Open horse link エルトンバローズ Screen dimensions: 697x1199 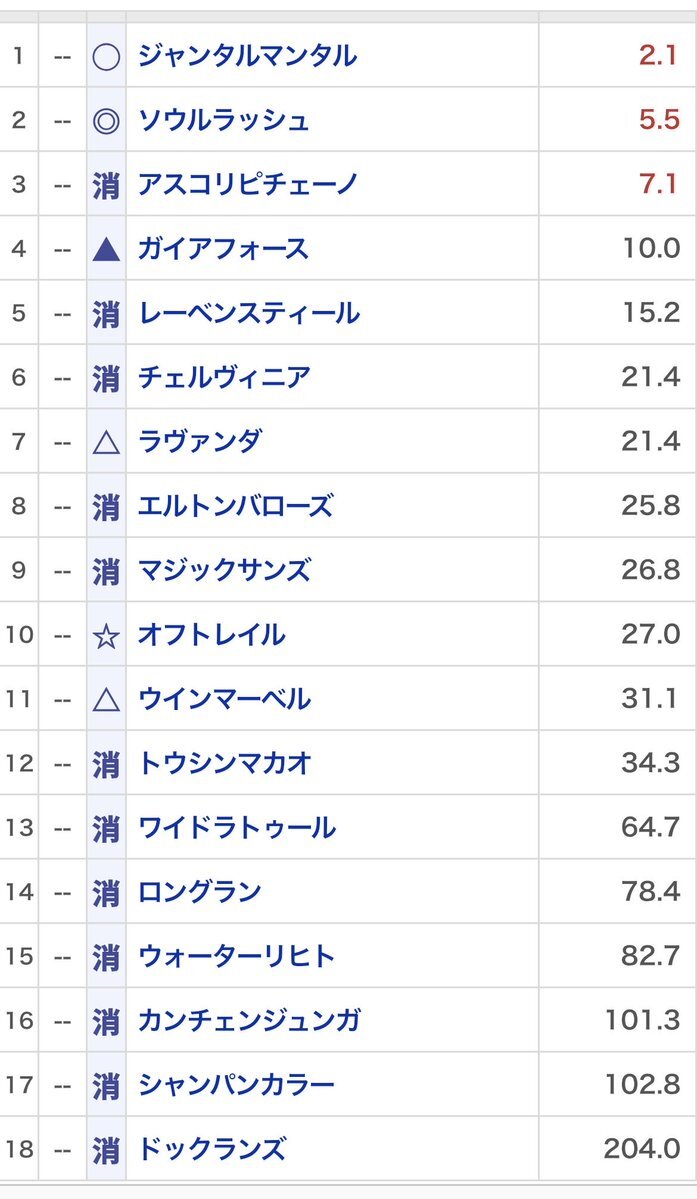pos(235,506)
